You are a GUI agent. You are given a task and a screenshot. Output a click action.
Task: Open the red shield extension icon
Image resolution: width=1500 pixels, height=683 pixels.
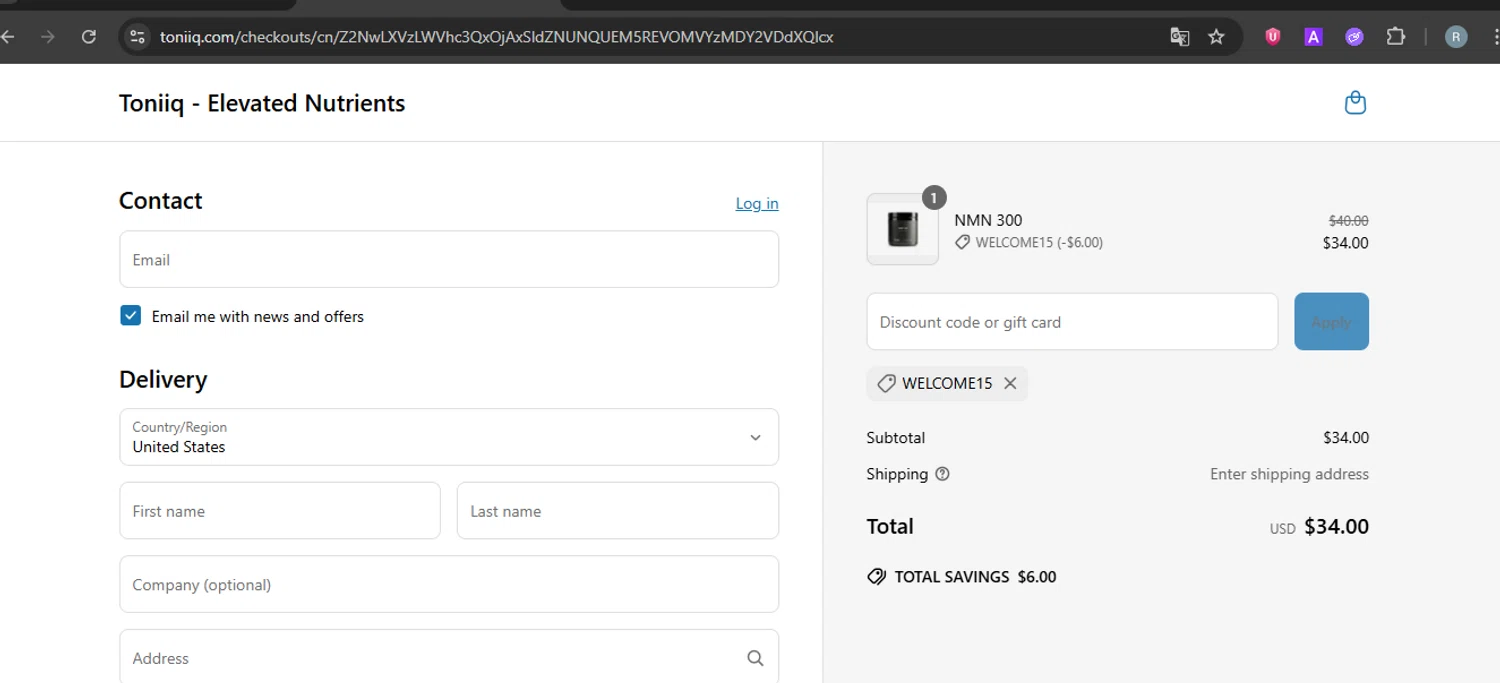point(1273,37)
